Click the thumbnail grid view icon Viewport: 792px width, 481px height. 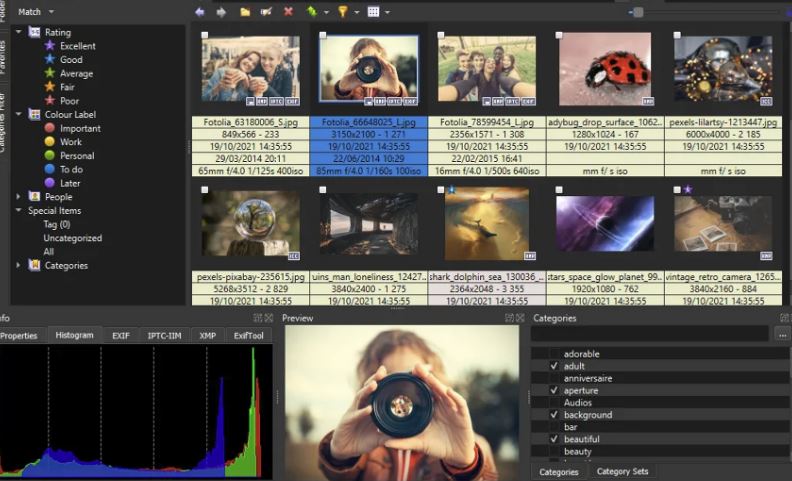pyautogui.click(x=373, y=12)
